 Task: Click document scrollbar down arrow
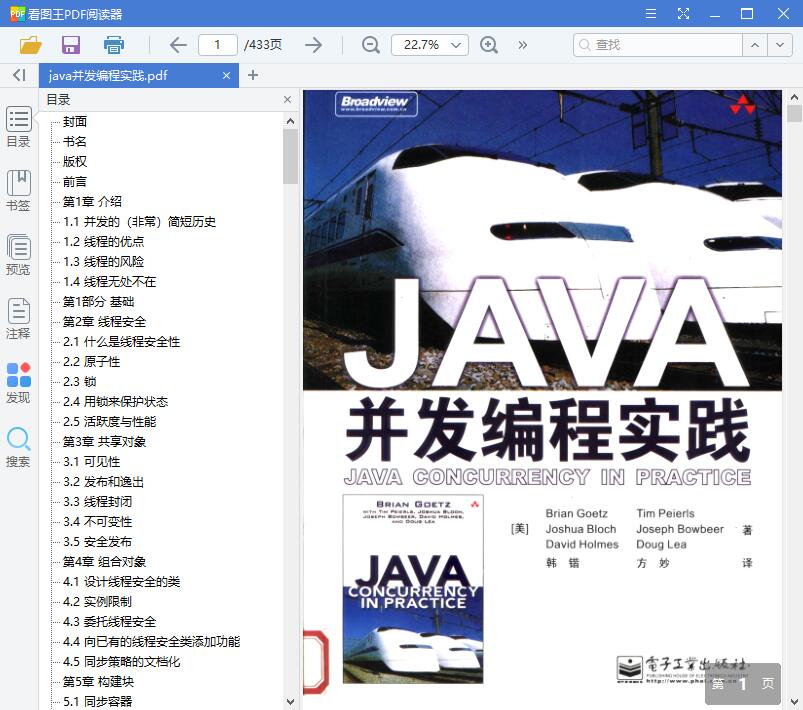coord(794,701)
